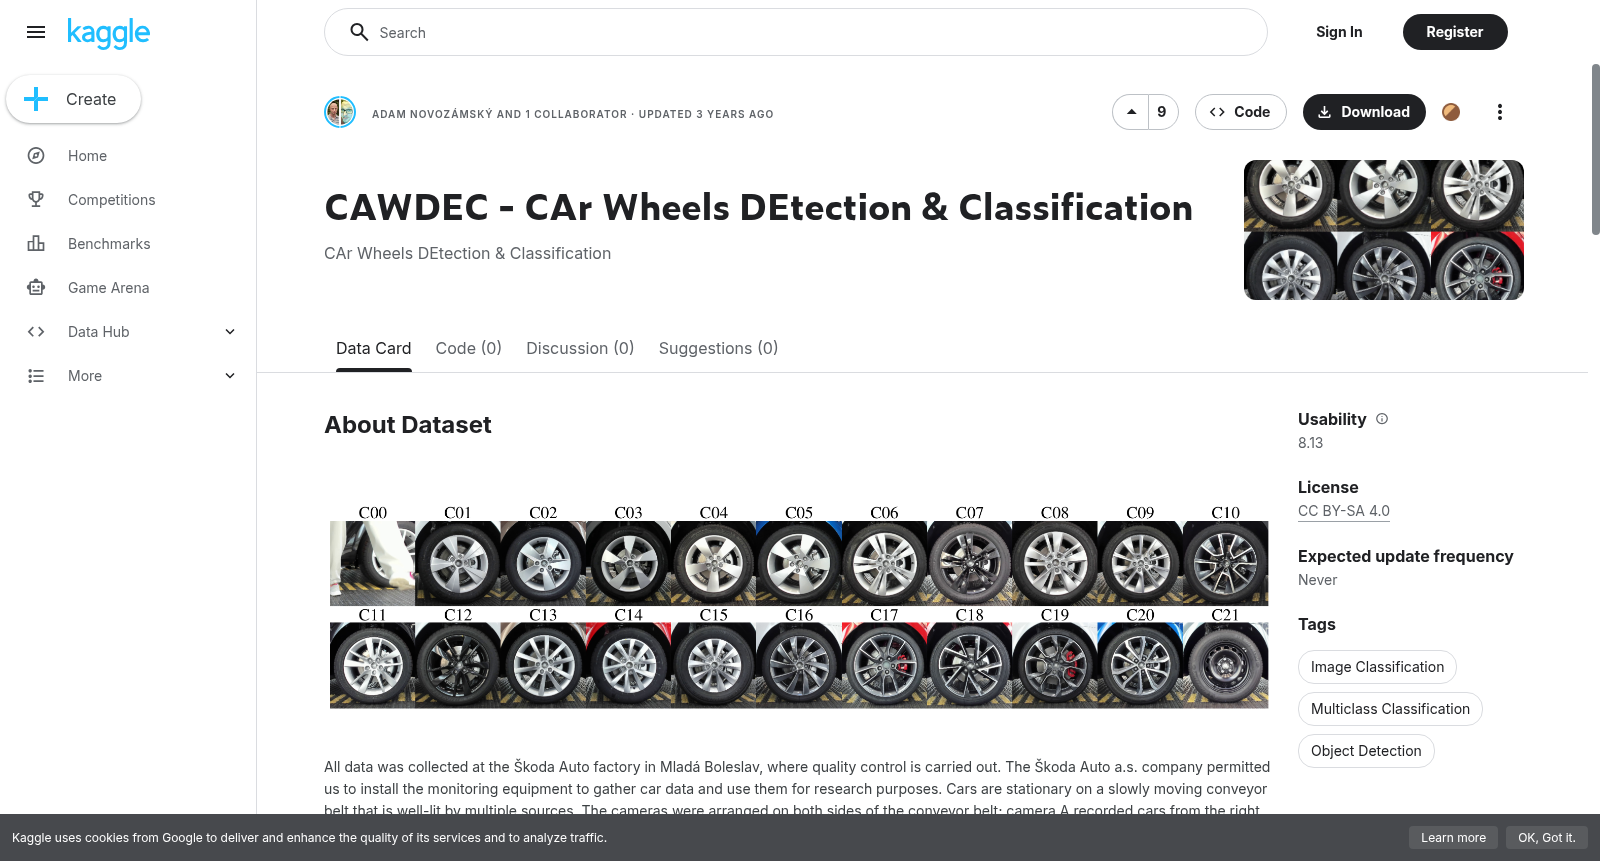Open Benchmarks via the bar chart icon
The image size is (1600, 861).
coord(36,244)
